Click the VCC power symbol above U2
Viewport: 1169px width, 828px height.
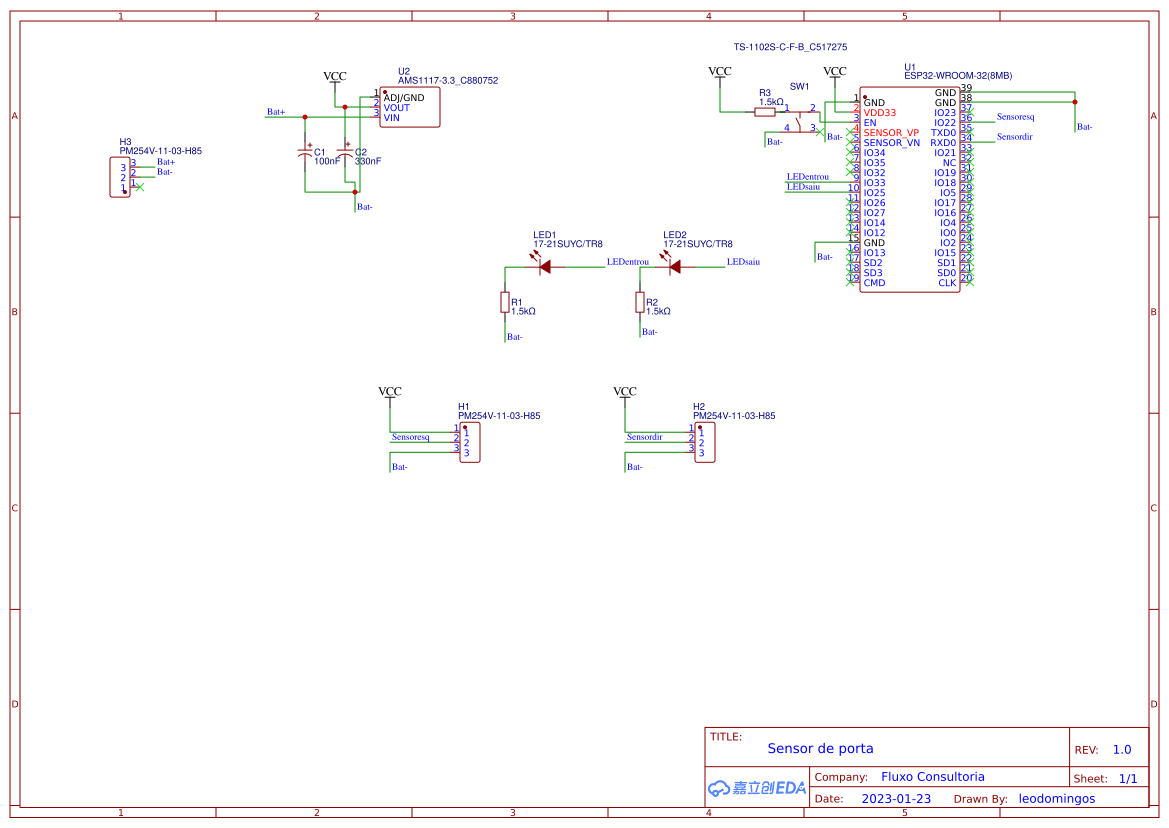[335, 77]
